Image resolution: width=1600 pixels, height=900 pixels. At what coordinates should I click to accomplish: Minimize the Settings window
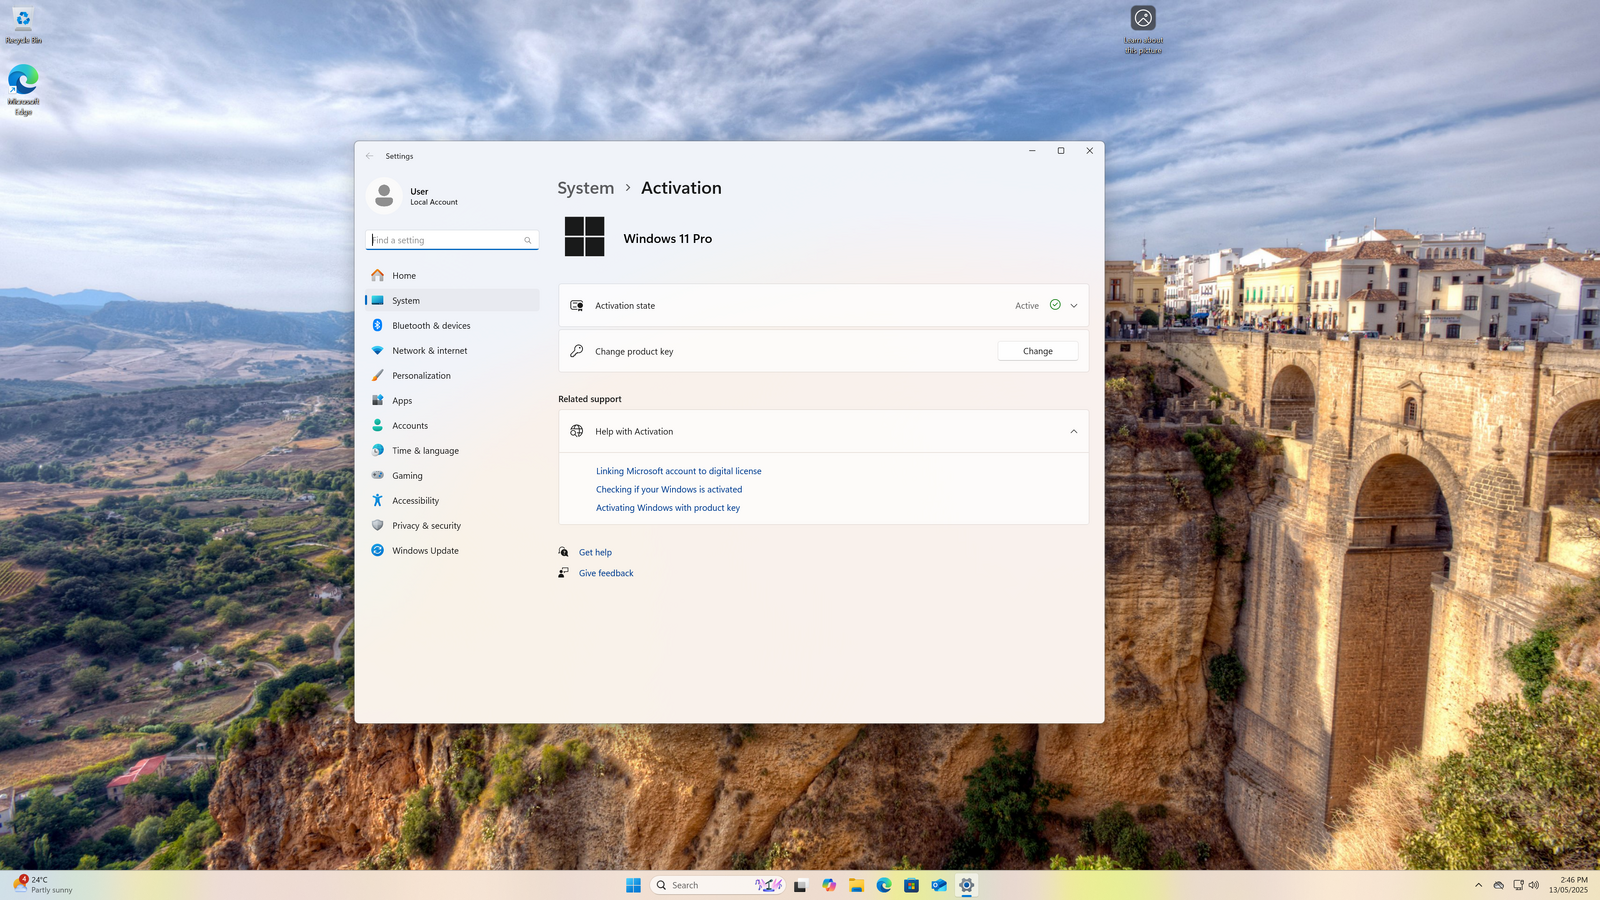(x=1032, y=151)
